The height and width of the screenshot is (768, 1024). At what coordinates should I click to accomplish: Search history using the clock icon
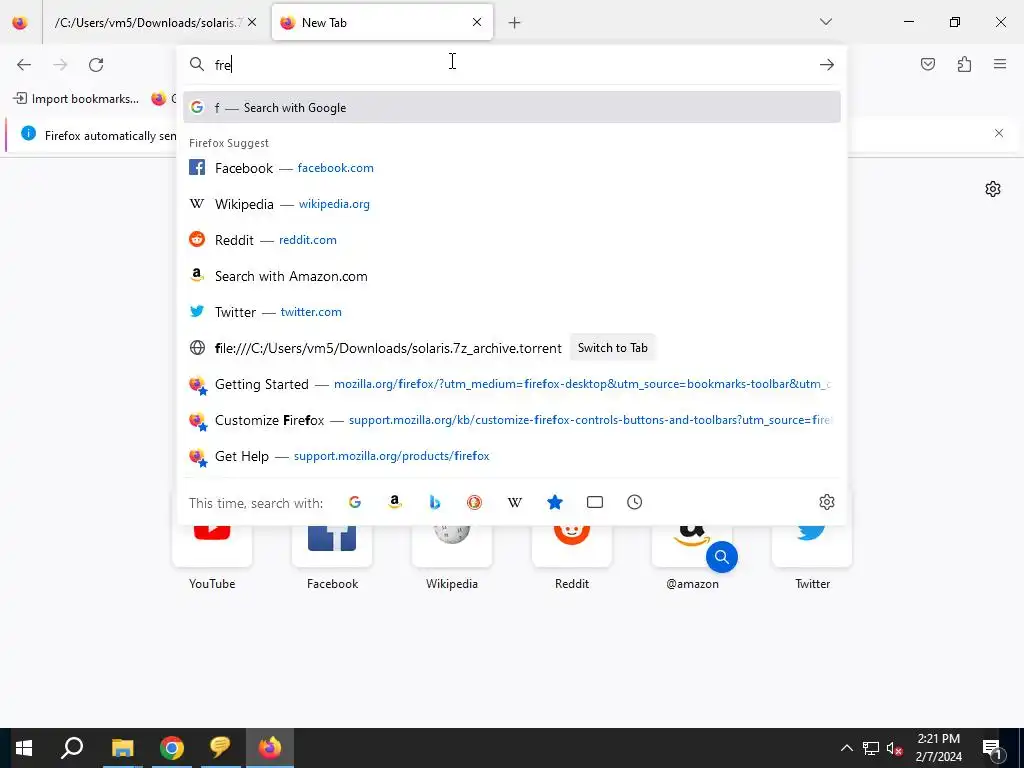[x=635, y=502]
